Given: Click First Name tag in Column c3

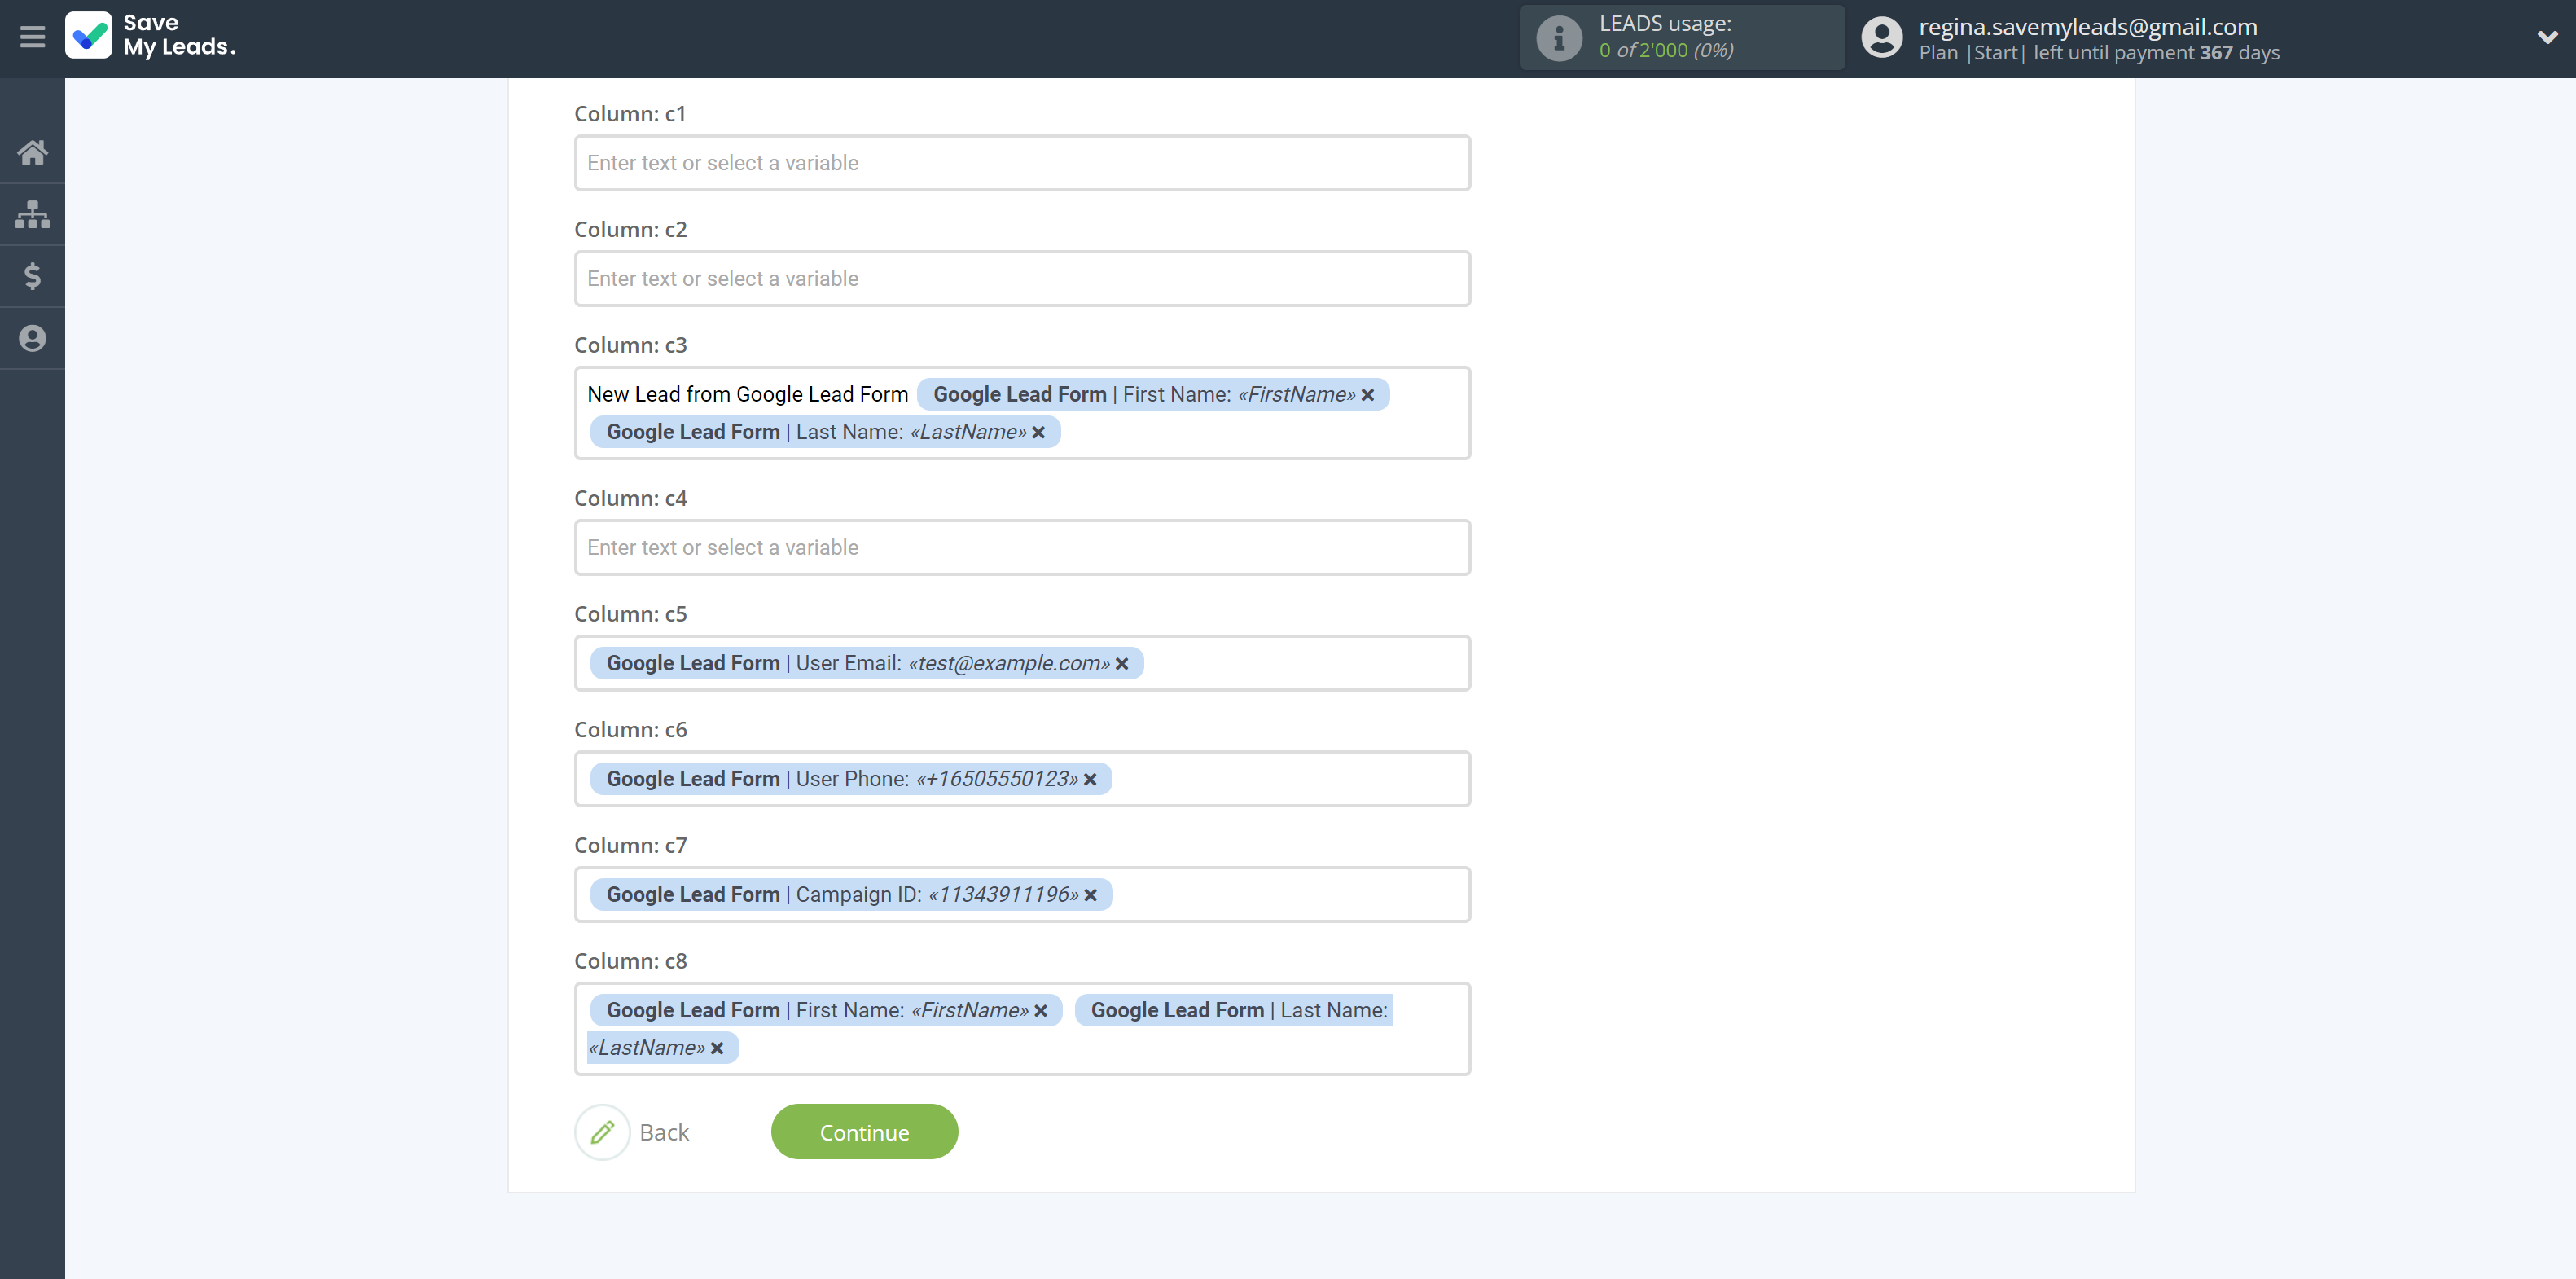Looking at the screenshot, I should pos(1152,394).
